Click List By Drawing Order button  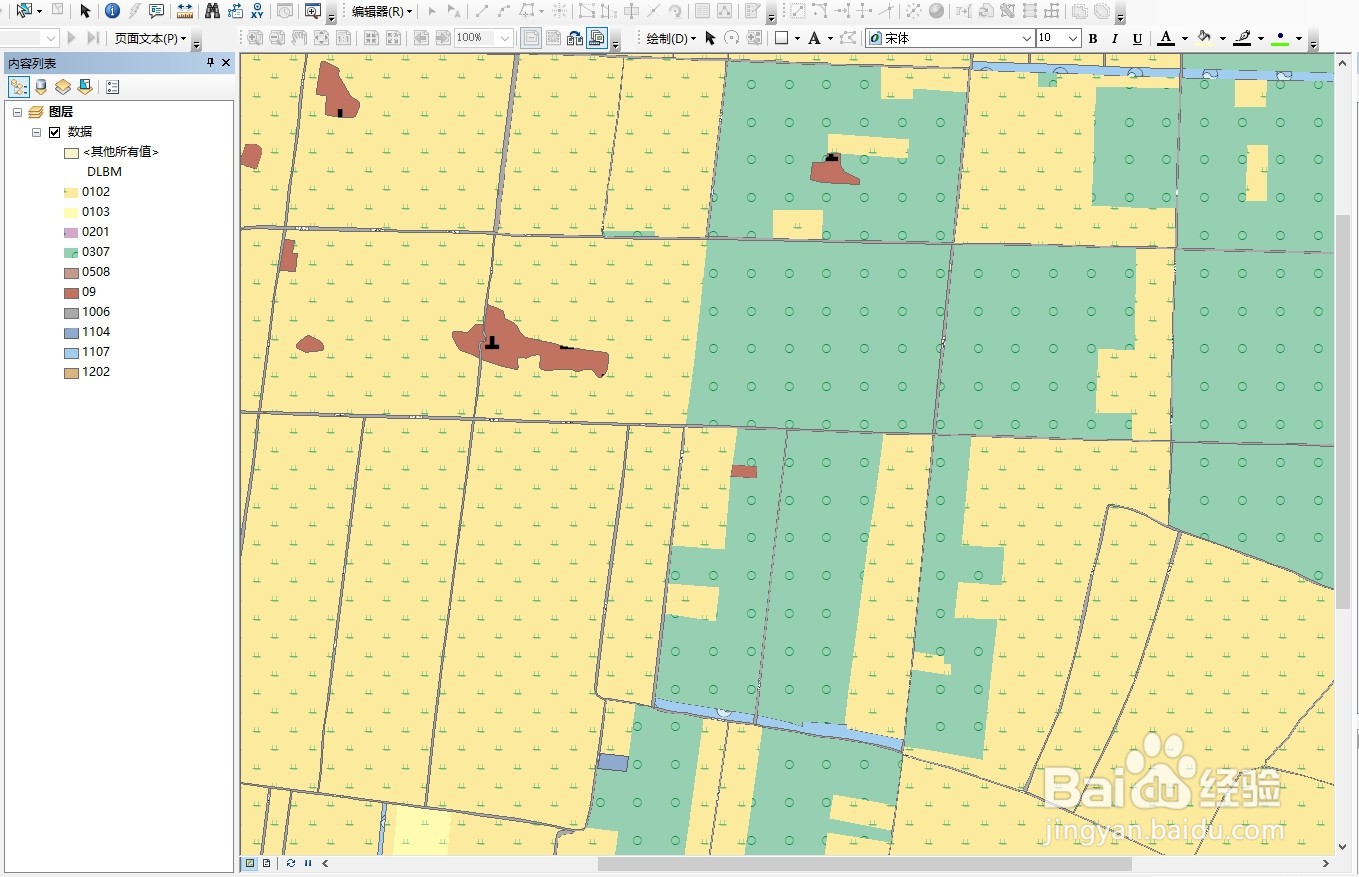coord(19,87)
